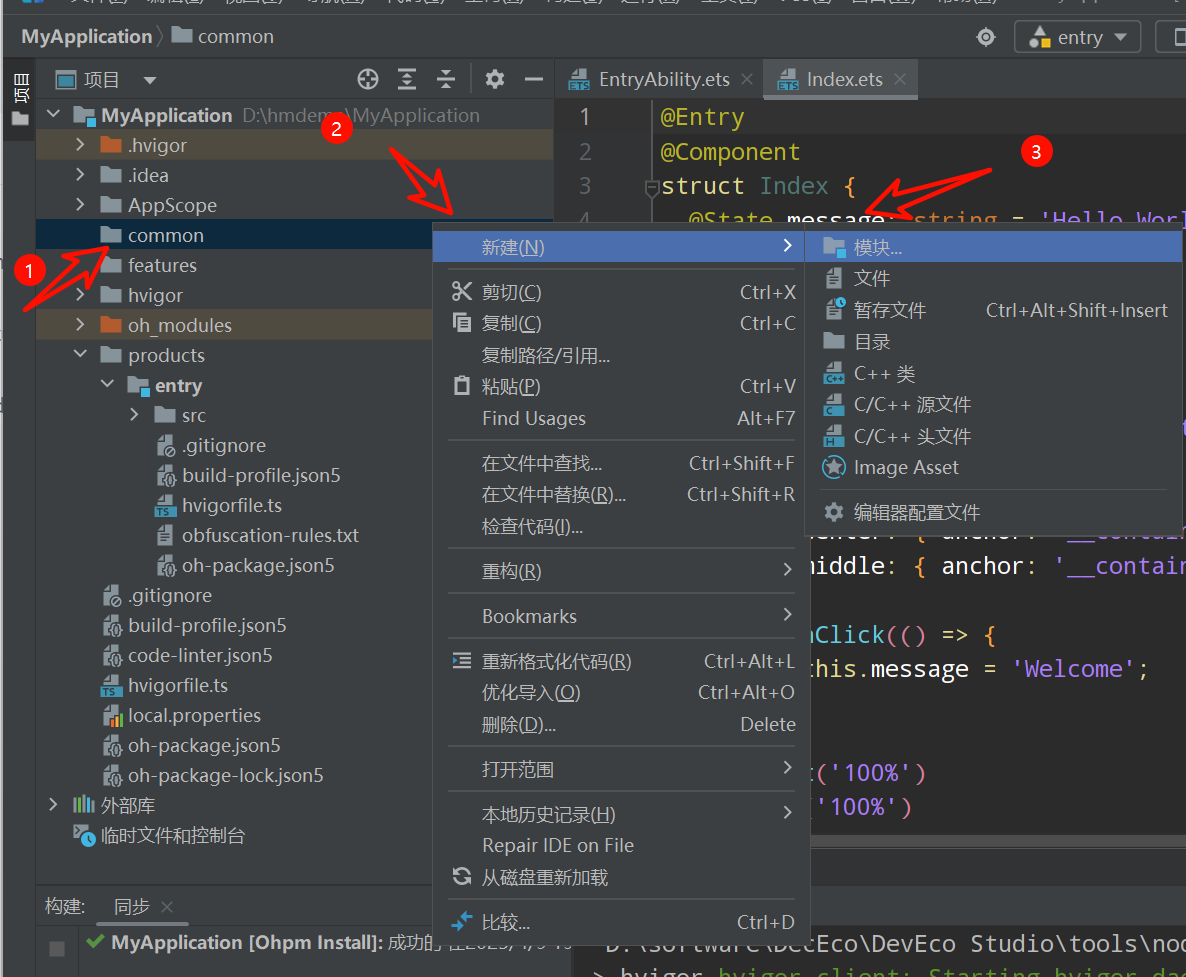Open the entry run configuration dropdown
This screenshot has height=977, width=1186.
point(1077,37)
